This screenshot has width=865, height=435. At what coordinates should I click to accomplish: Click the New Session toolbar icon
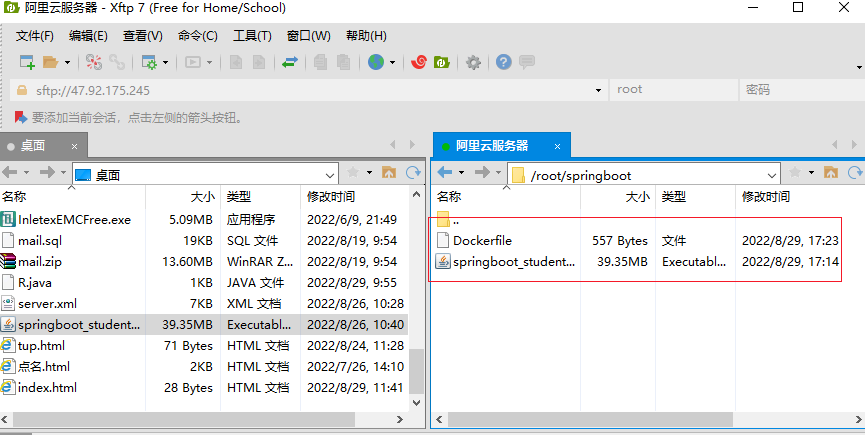pos(27,62)
